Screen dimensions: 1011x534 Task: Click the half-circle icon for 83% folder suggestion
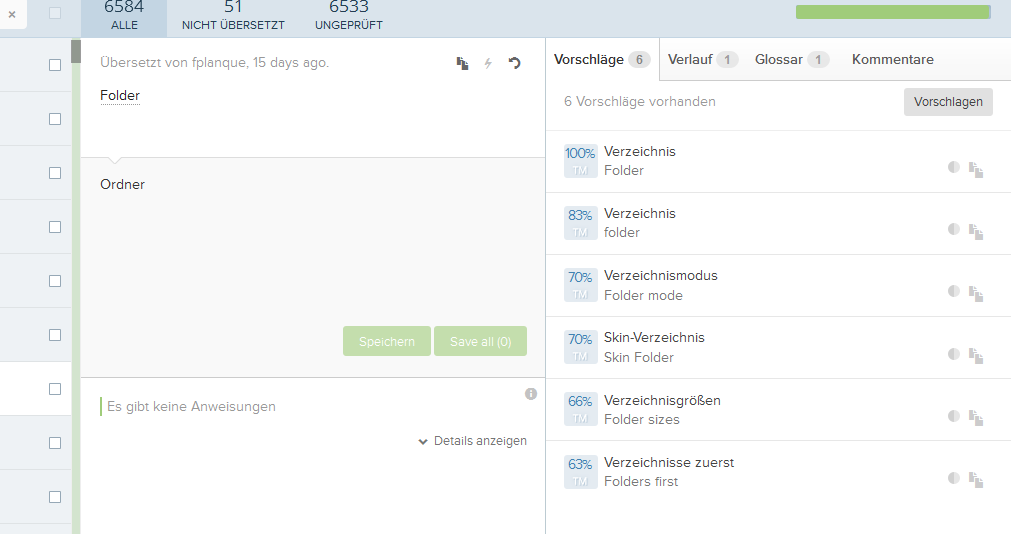[954, 229]
